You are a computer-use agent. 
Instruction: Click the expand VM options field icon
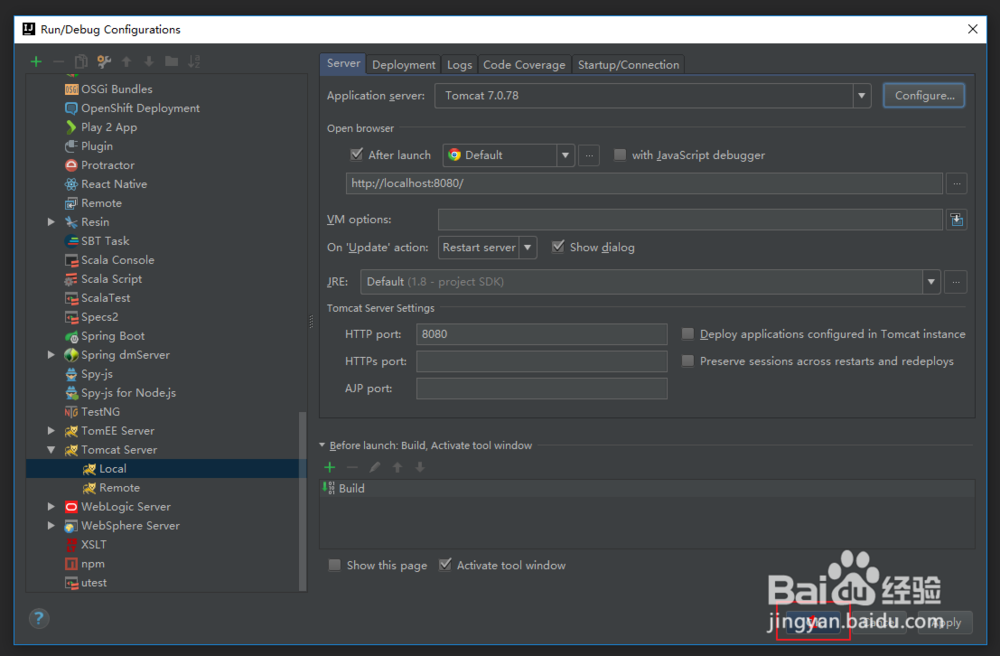pyautogui.click(x=957, y=220)
